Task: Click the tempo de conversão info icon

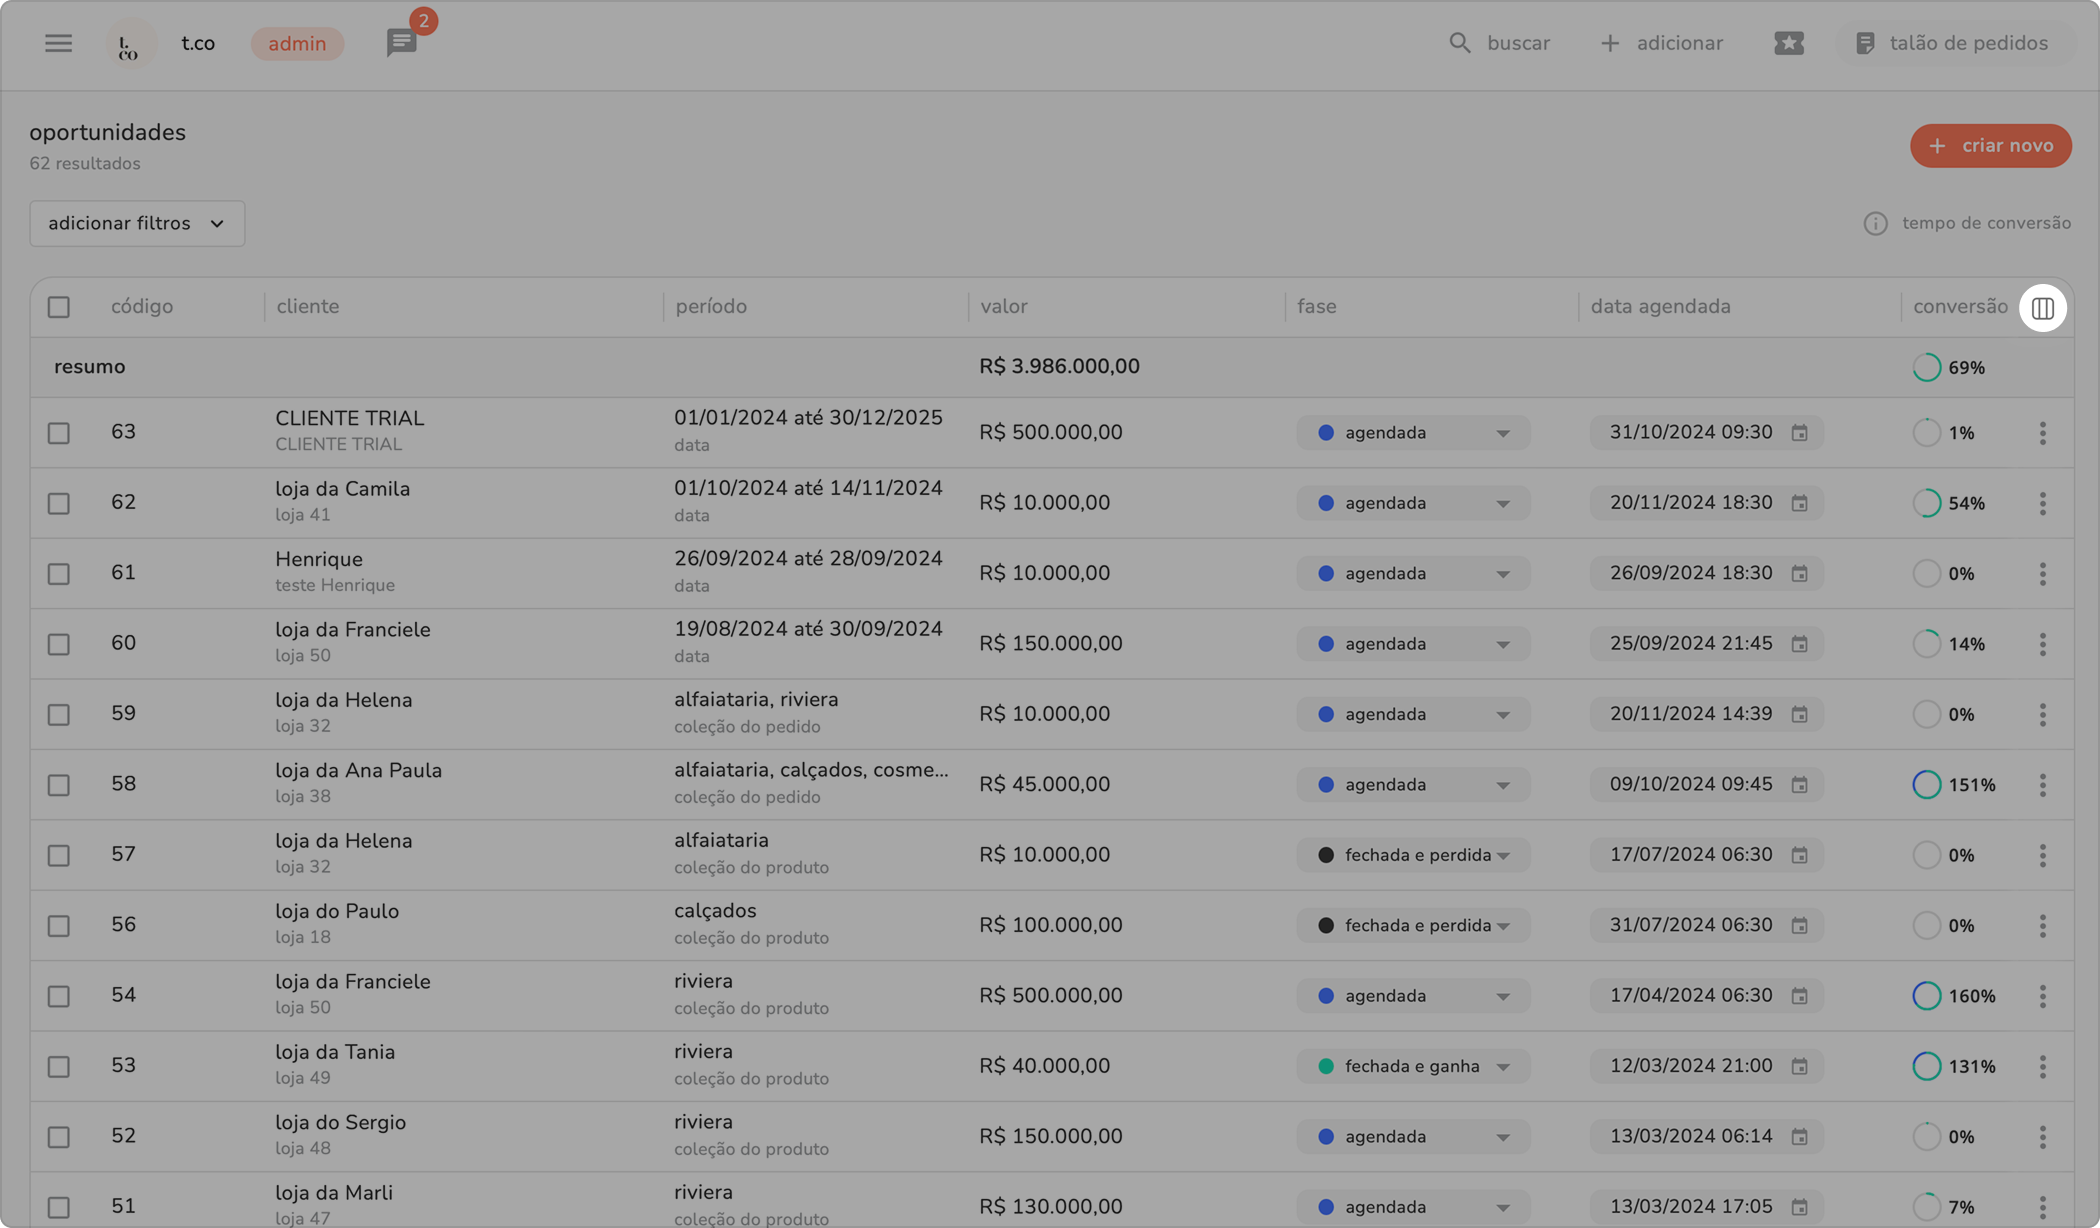Action: 1875,223
